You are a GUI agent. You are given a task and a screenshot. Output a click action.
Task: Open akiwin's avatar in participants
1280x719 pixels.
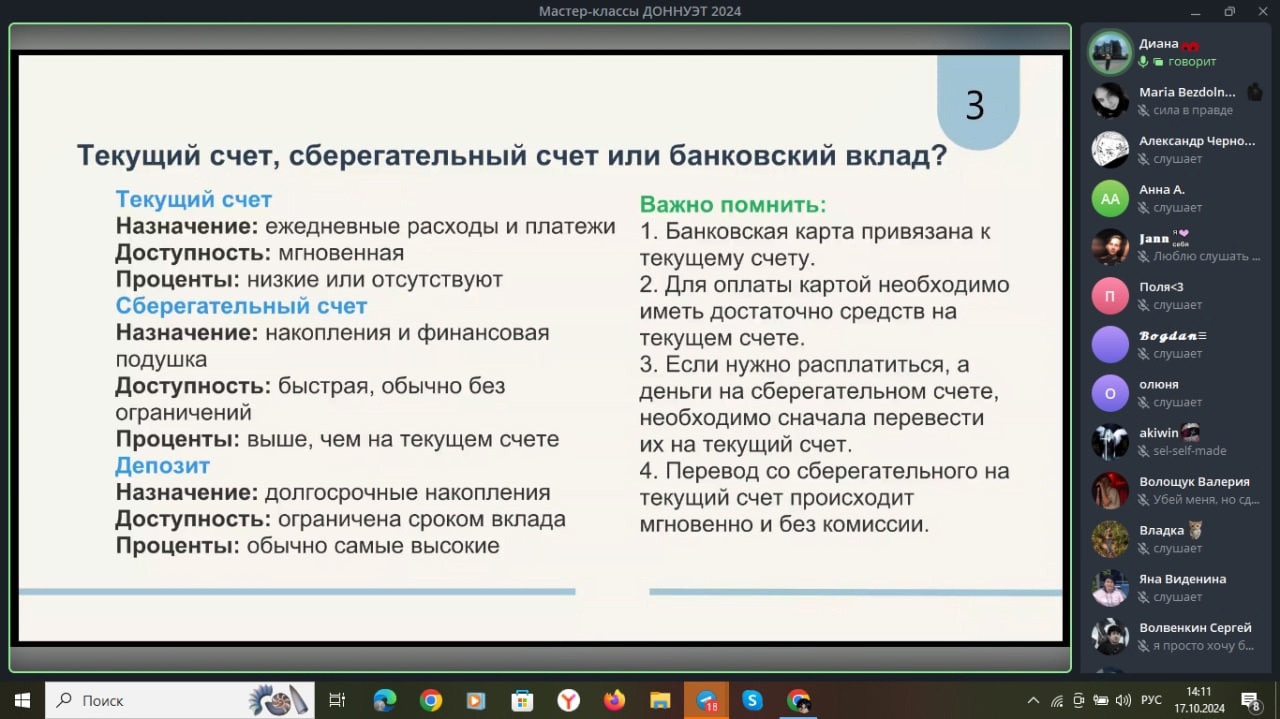point(1110,442)
